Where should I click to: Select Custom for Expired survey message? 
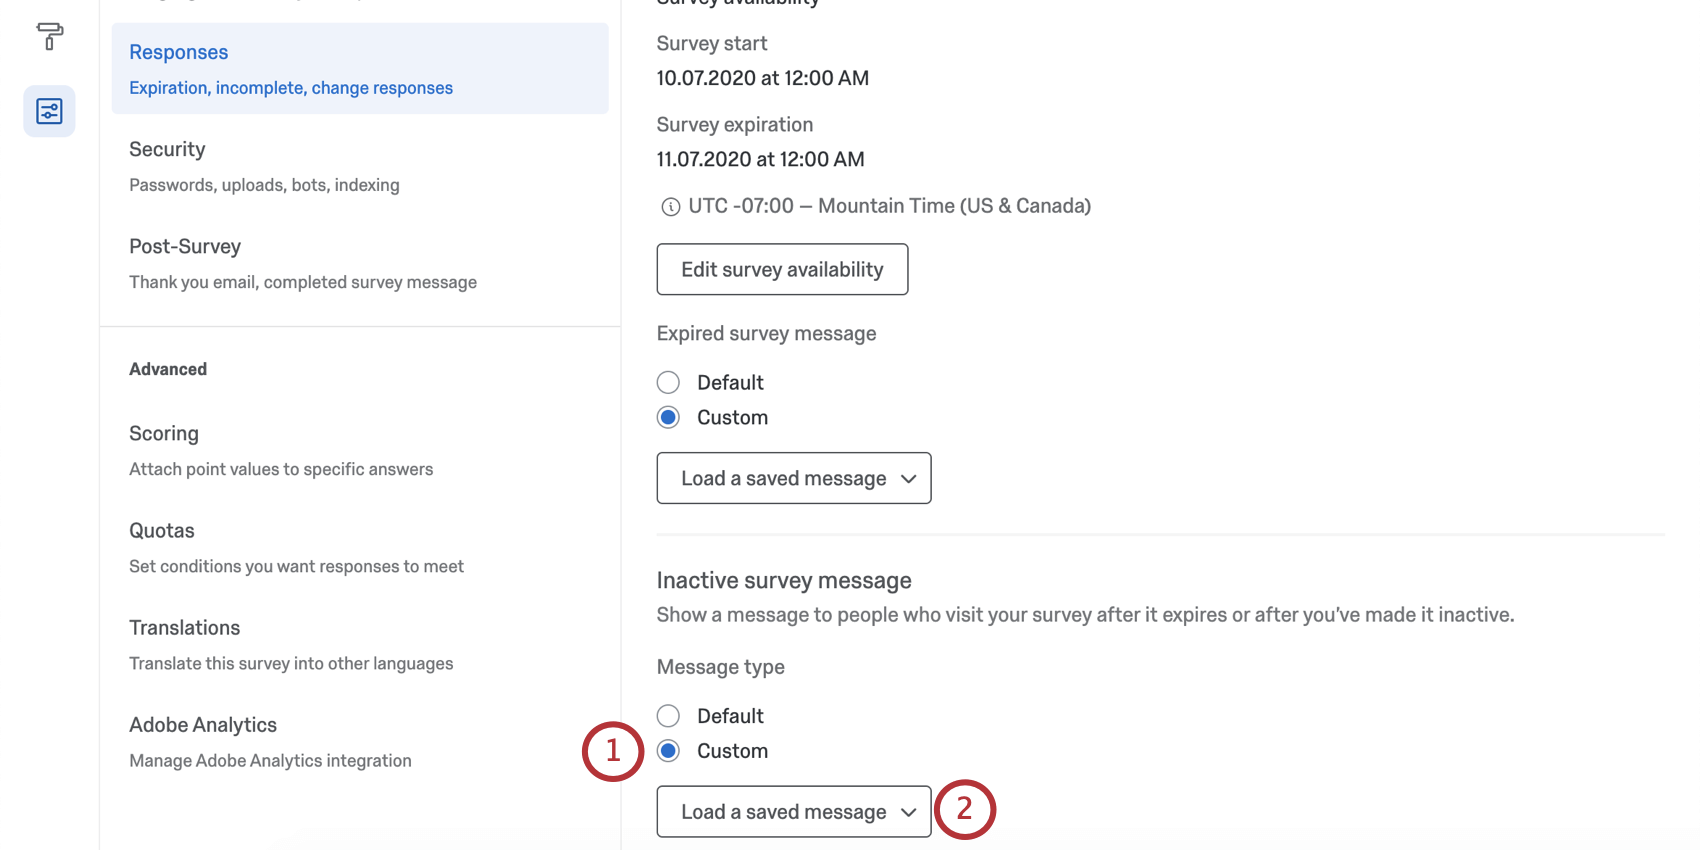pos(668,418)
